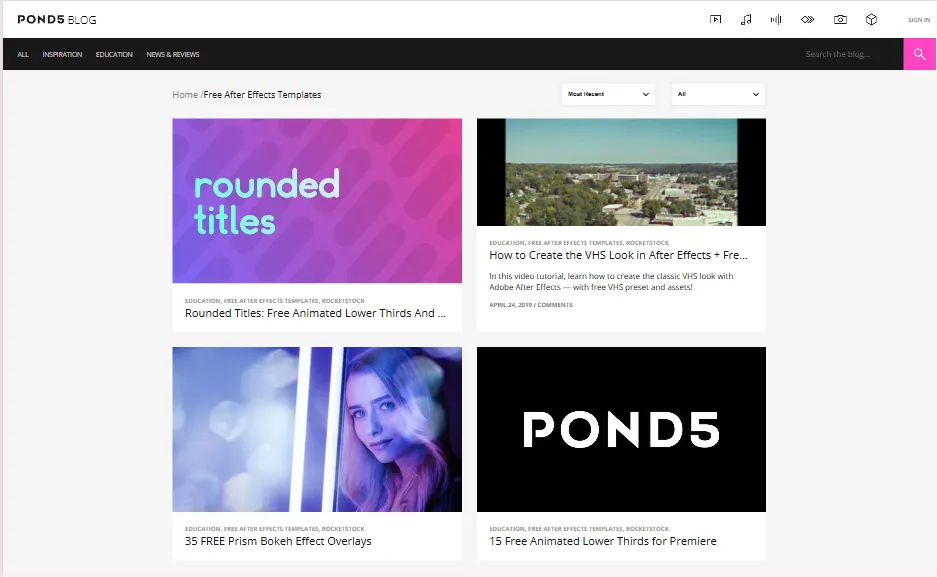The width and height of the screenshot is (937, 577).
Task: Open the Education menu item
Action: [114, 54]
